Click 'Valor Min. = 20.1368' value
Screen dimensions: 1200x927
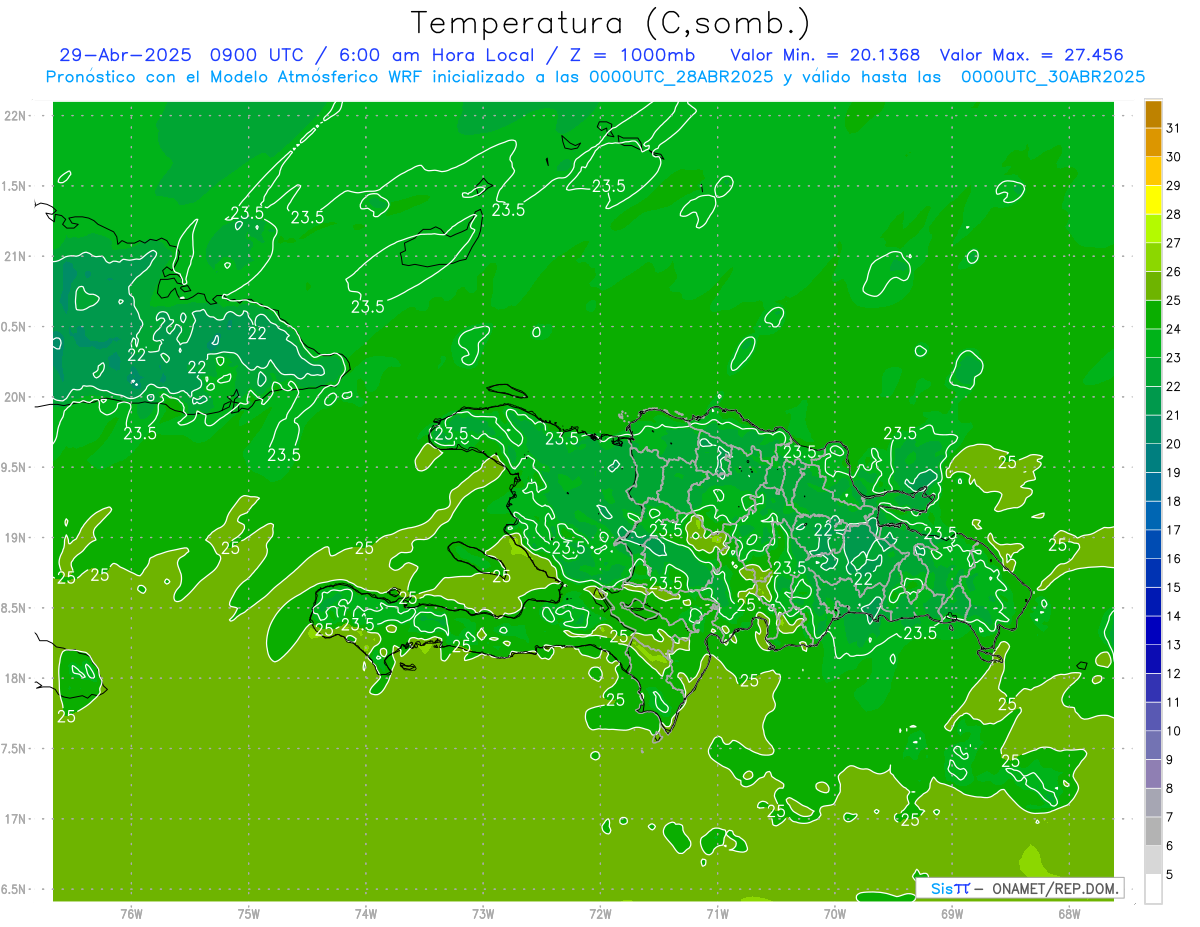(x=825, y=55)
